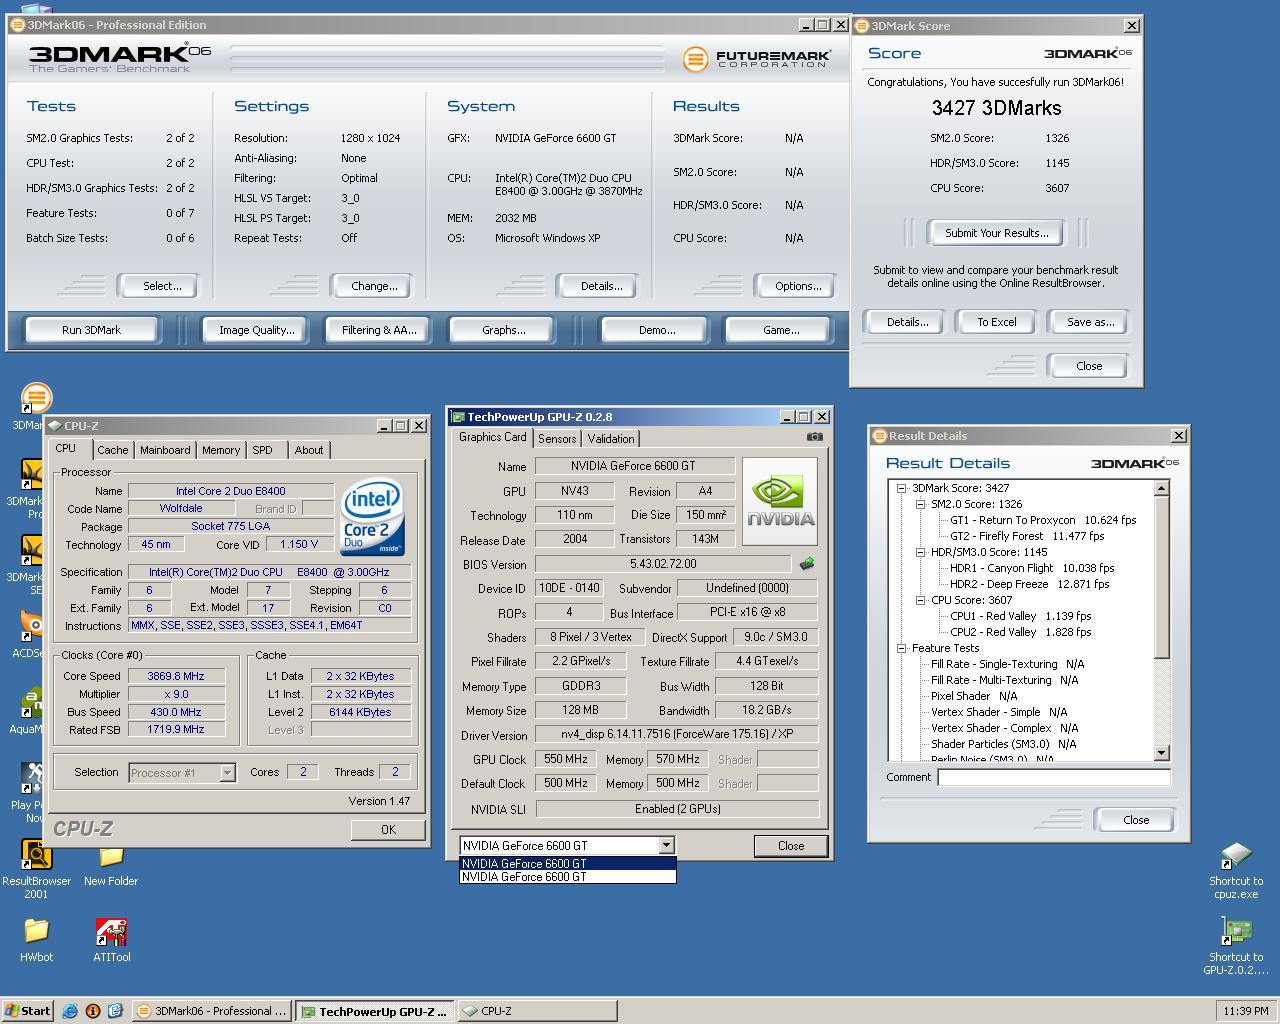The height and width of the screenshot is (1024, 1280).
Task: Click the CPU-Z taskbar button
Action: pos(537,1011)
